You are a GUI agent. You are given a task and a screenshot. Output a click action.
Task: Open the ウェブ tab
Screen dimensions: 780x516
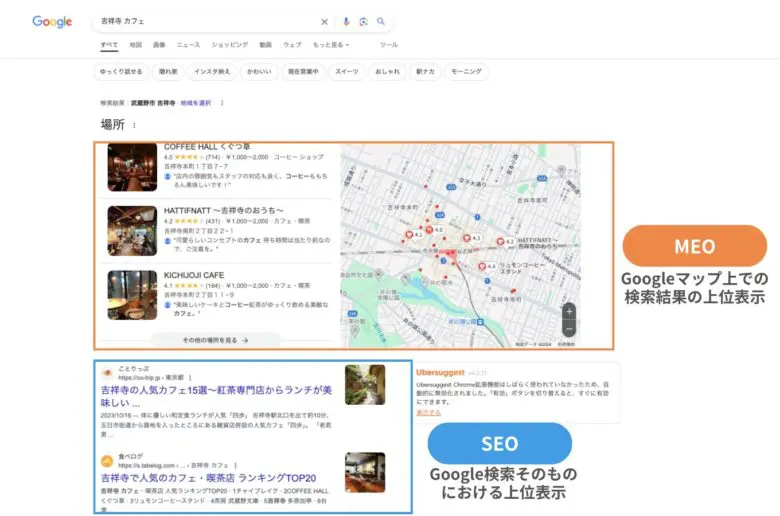click(x=292, y=45)
